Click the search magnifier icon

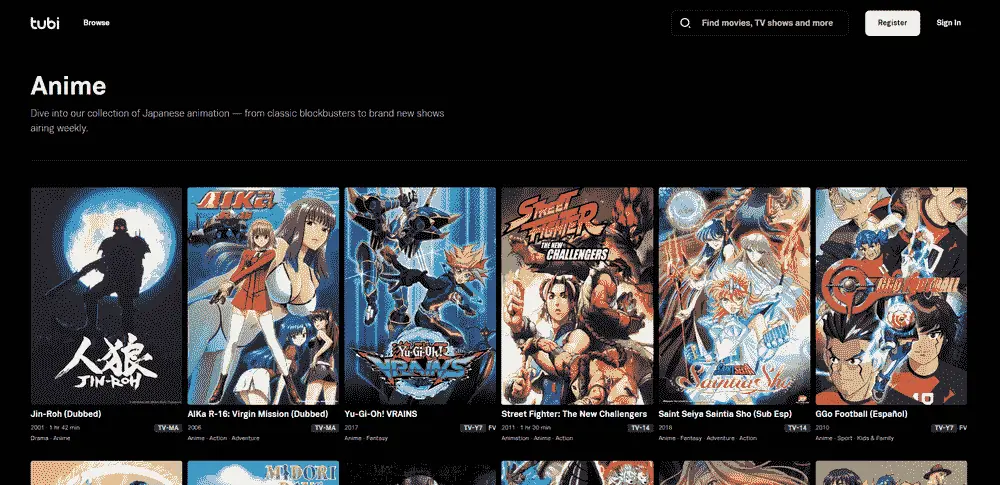pos(685,23)
